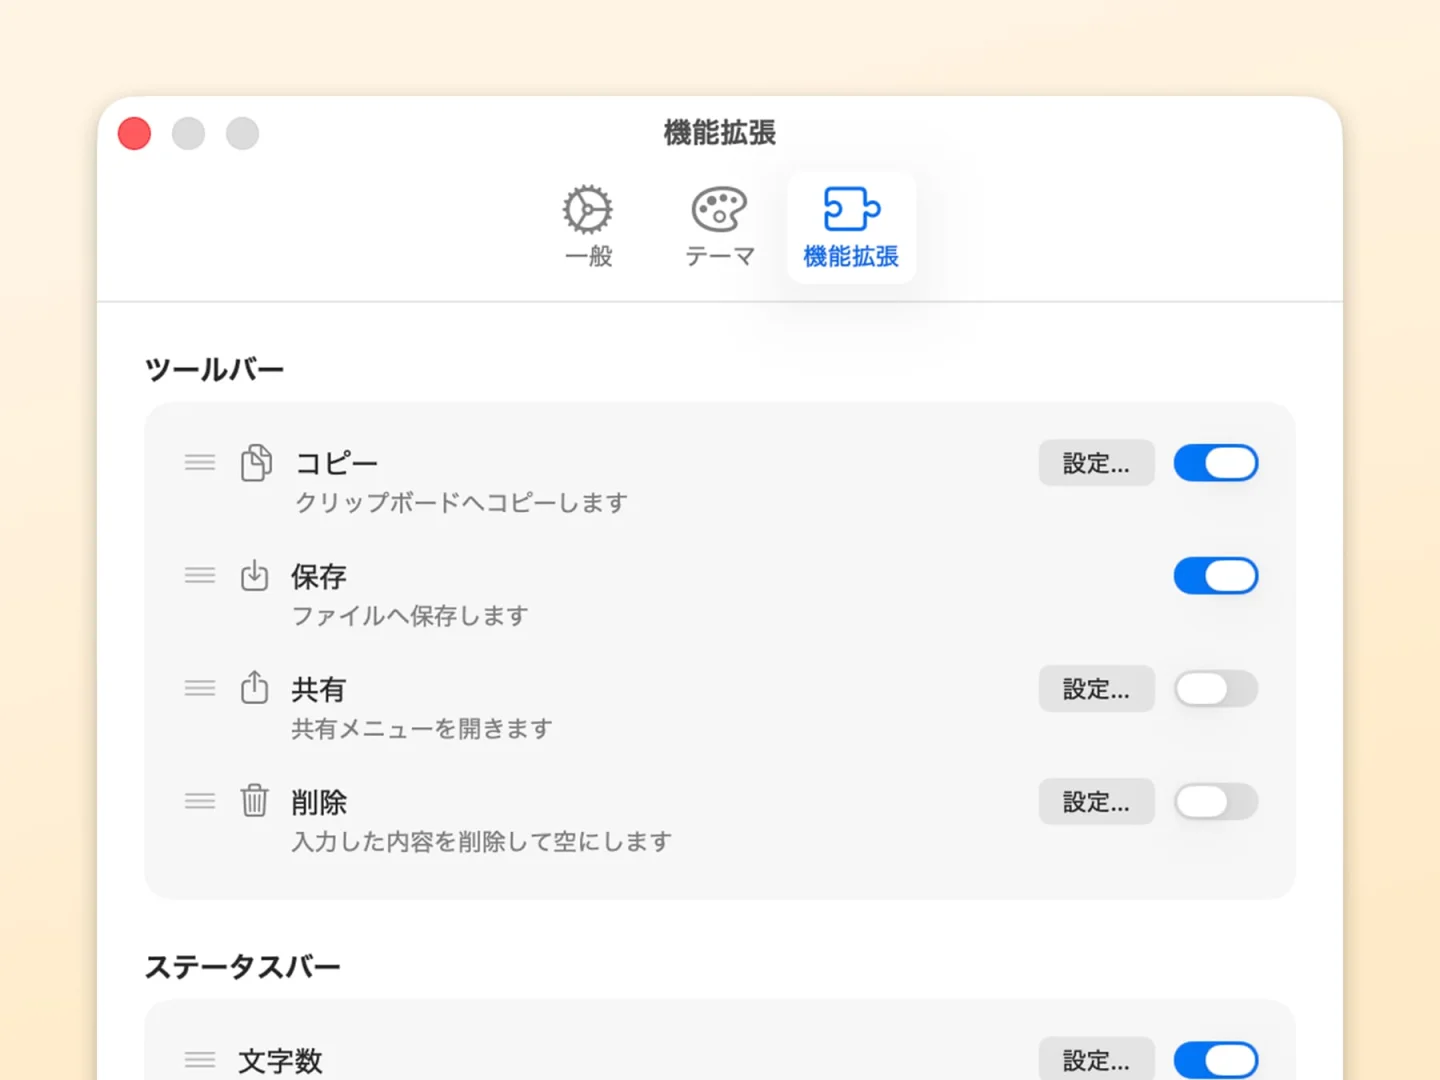Click the drag handle of 削除 row
This screenshot has width=1440, height=1080.
[x=200, y=801]
